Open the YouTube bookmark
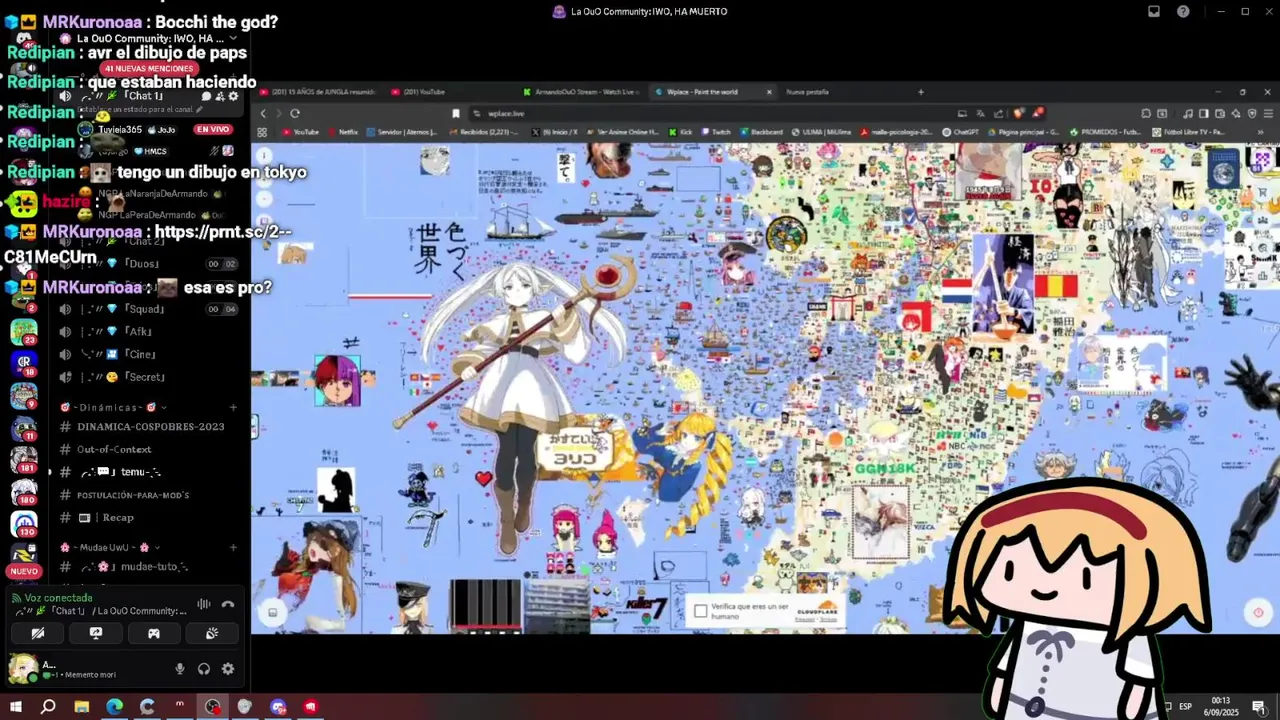1280x720 pixels. point(300,132)
